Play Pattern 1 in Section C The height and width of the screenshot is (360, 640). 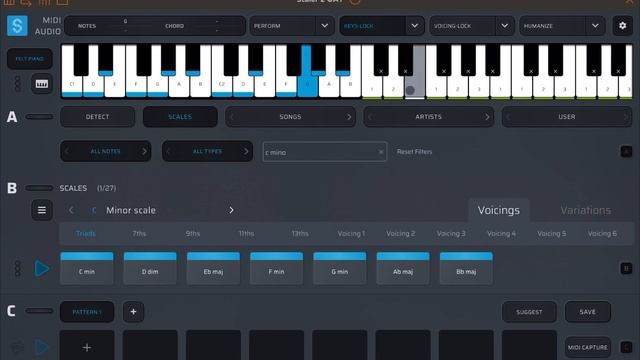42,347
